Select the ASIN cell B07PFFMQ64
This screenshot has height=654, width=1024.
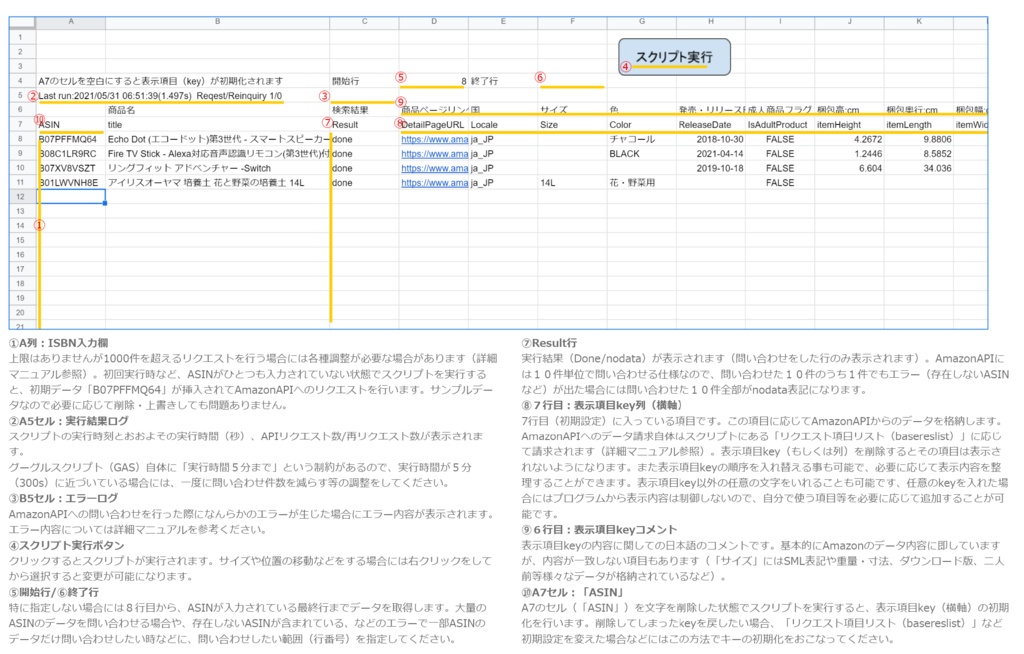click(x=70, y=140)
